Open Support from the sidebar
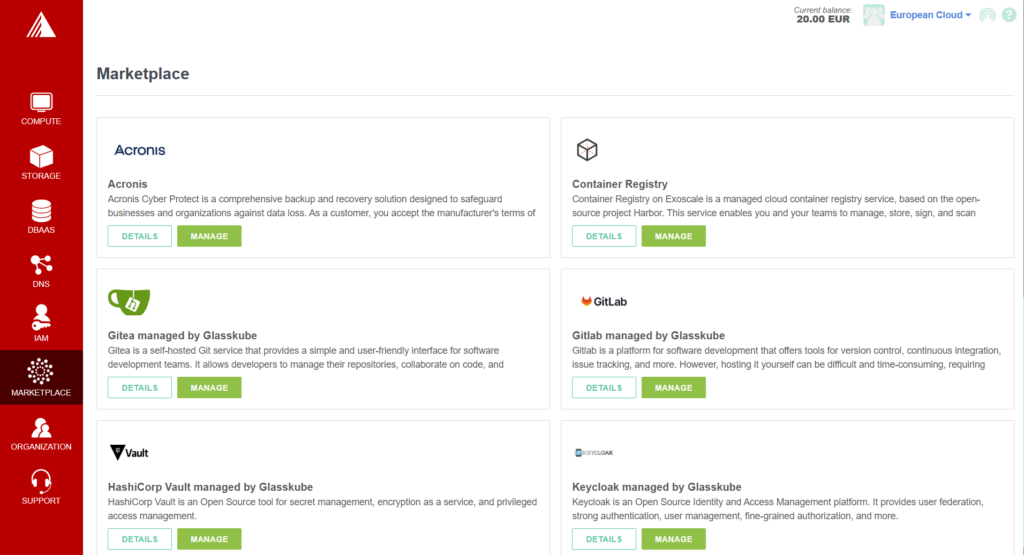Viewport: 1024px width, 555px height. pos(41,487)
